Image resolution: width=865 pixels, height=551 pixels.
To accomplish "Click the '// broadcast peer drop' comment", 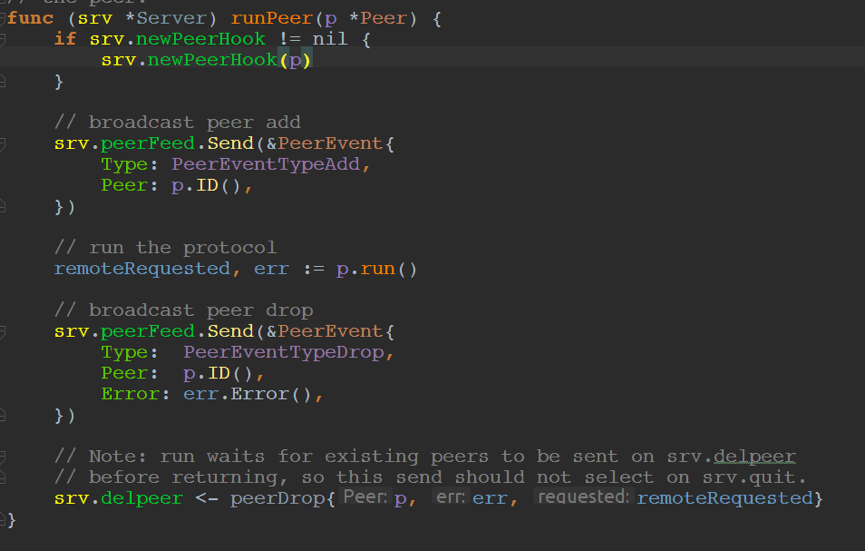I will point(183,311).
